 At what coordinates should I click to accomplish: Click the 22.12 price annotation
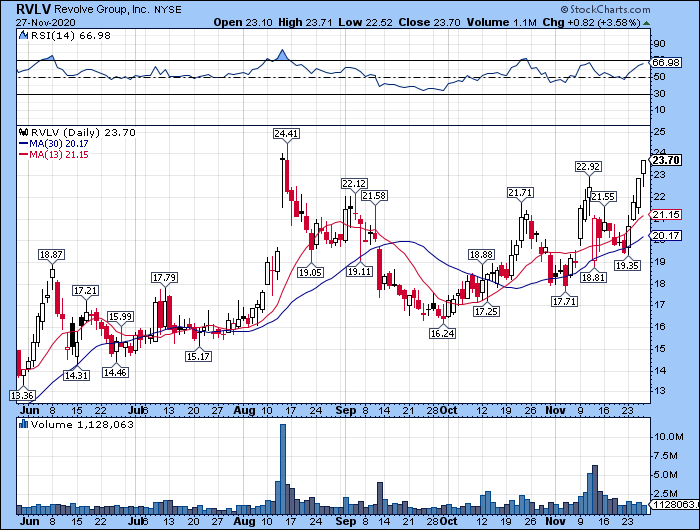[x=354, y=184]
